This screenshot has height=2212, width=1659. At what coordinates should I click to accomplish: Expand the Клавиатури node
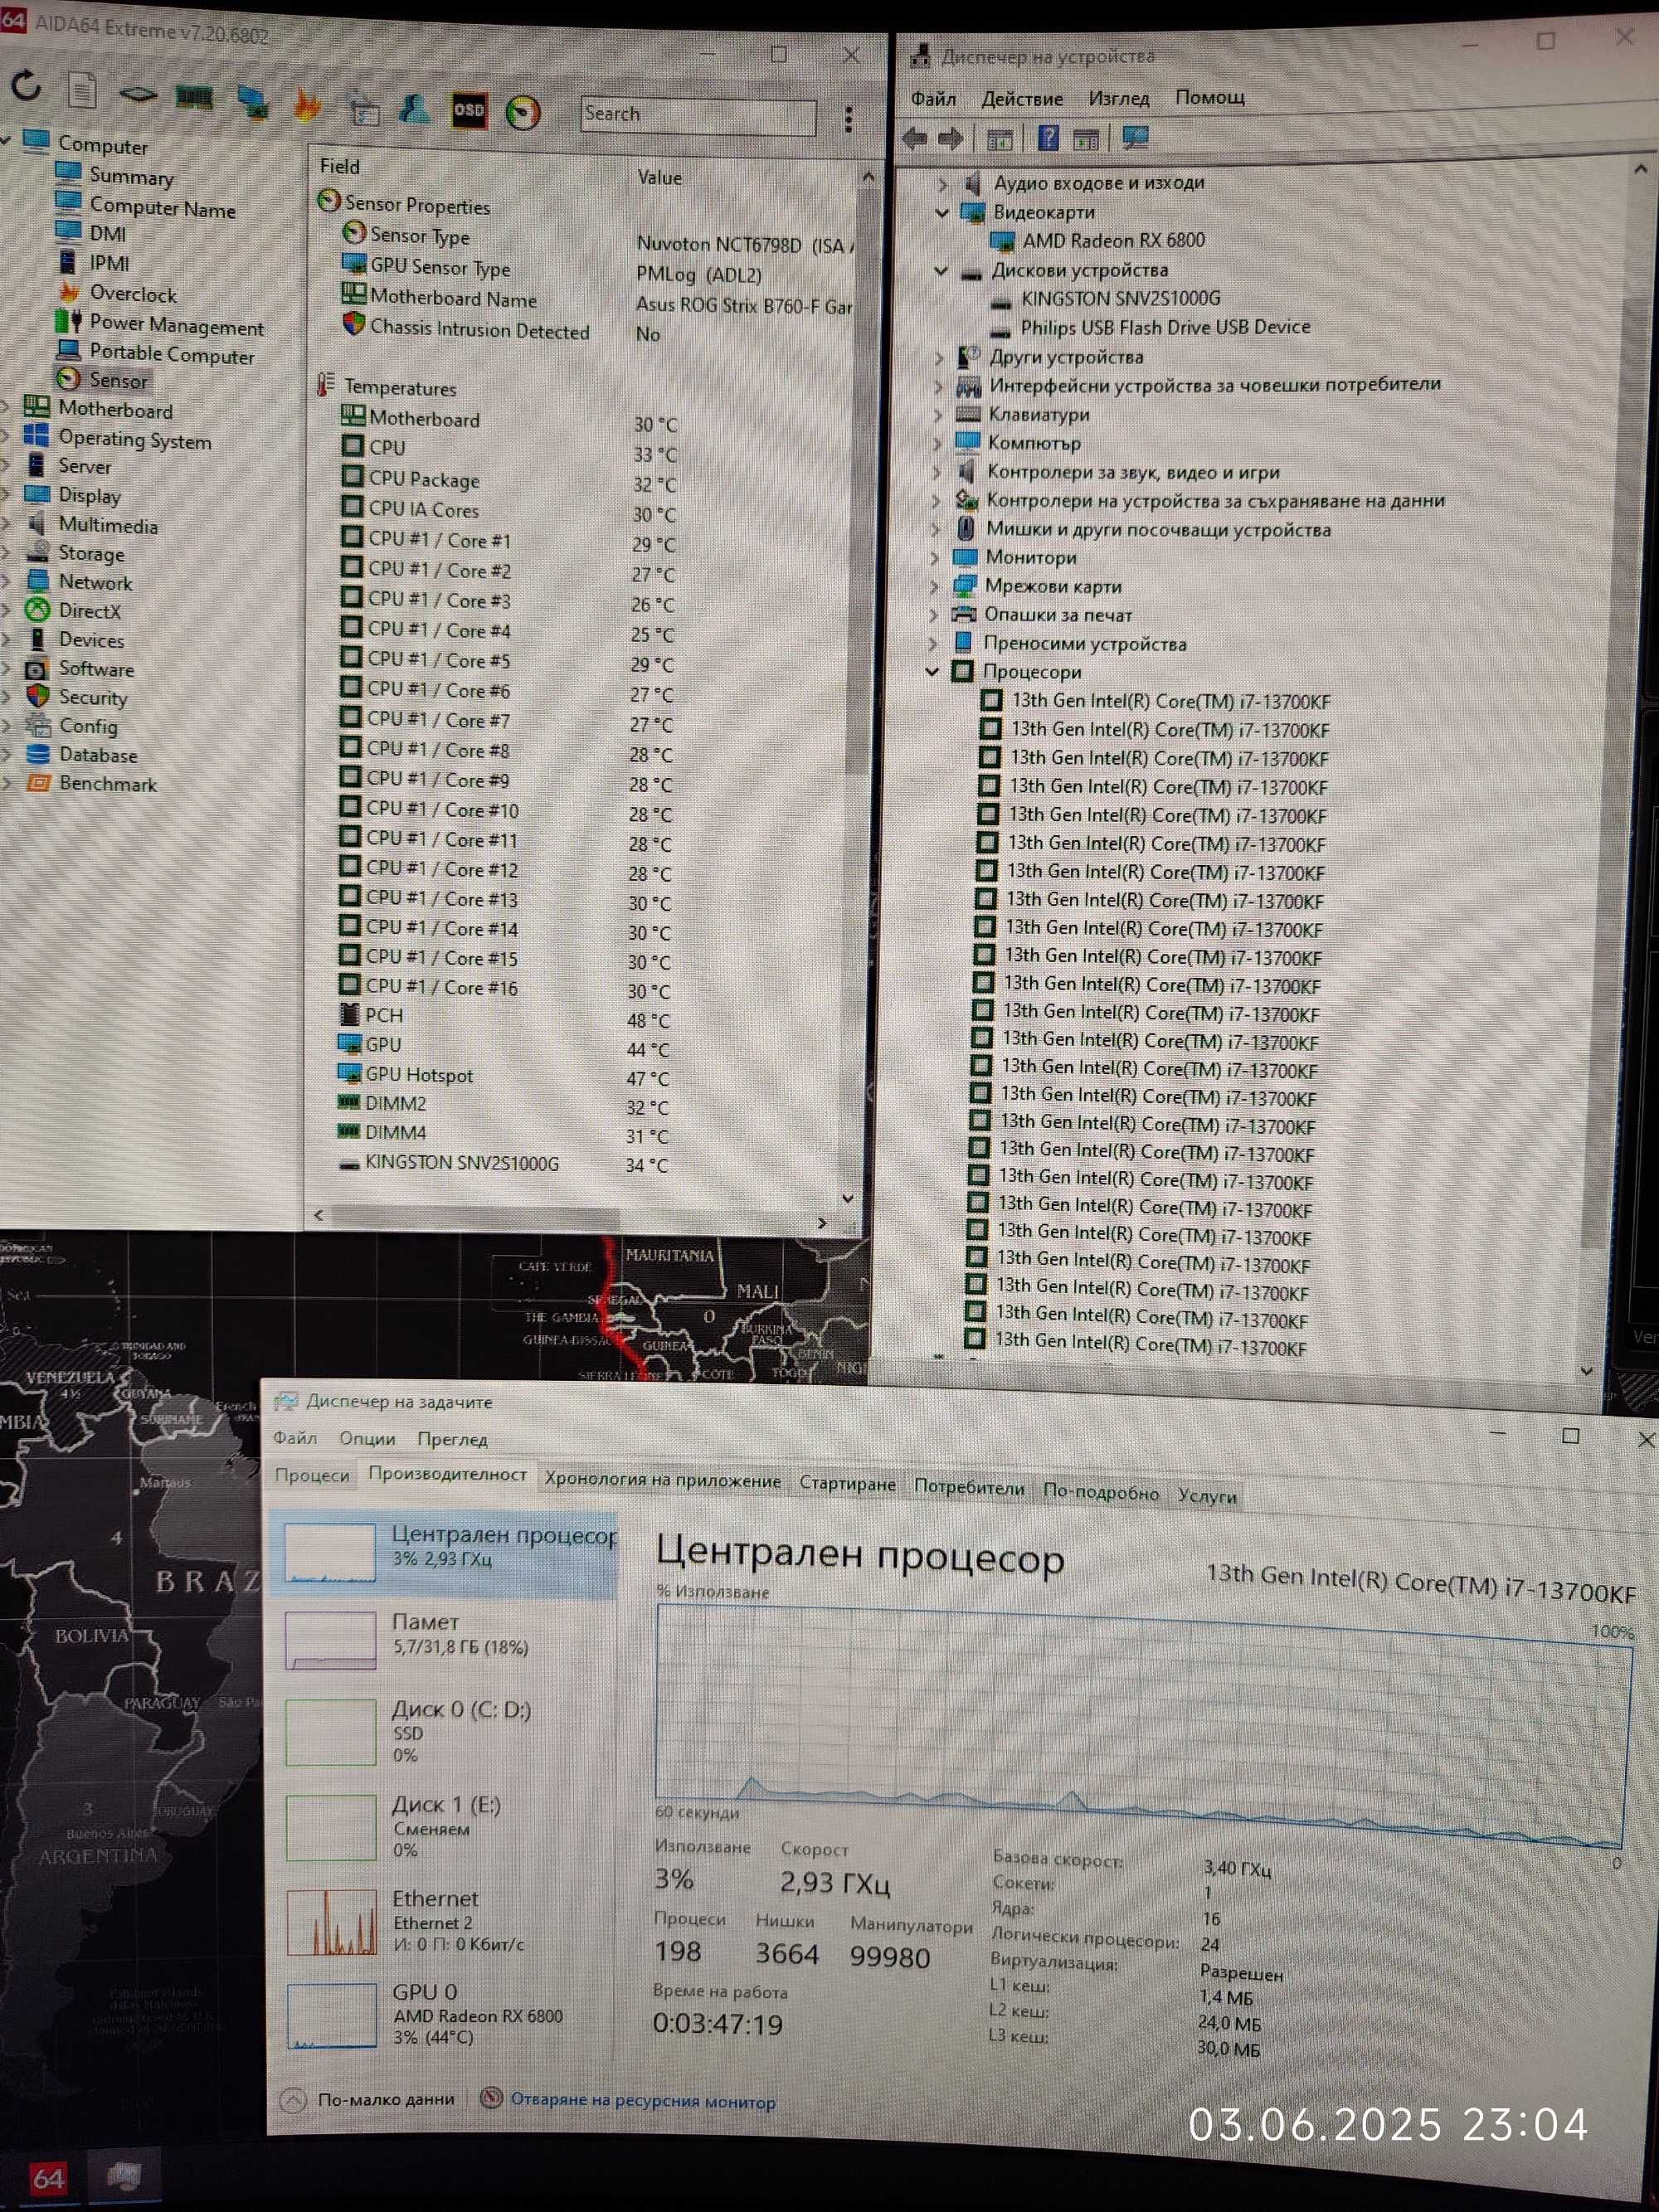pos(937,414)
